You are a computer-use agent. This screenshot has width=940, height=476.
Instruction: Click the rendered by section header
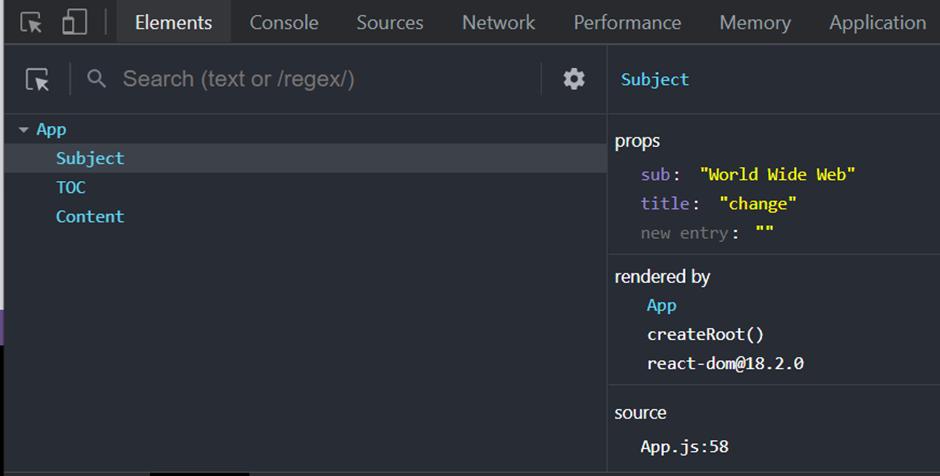click(x=662, y=277)
